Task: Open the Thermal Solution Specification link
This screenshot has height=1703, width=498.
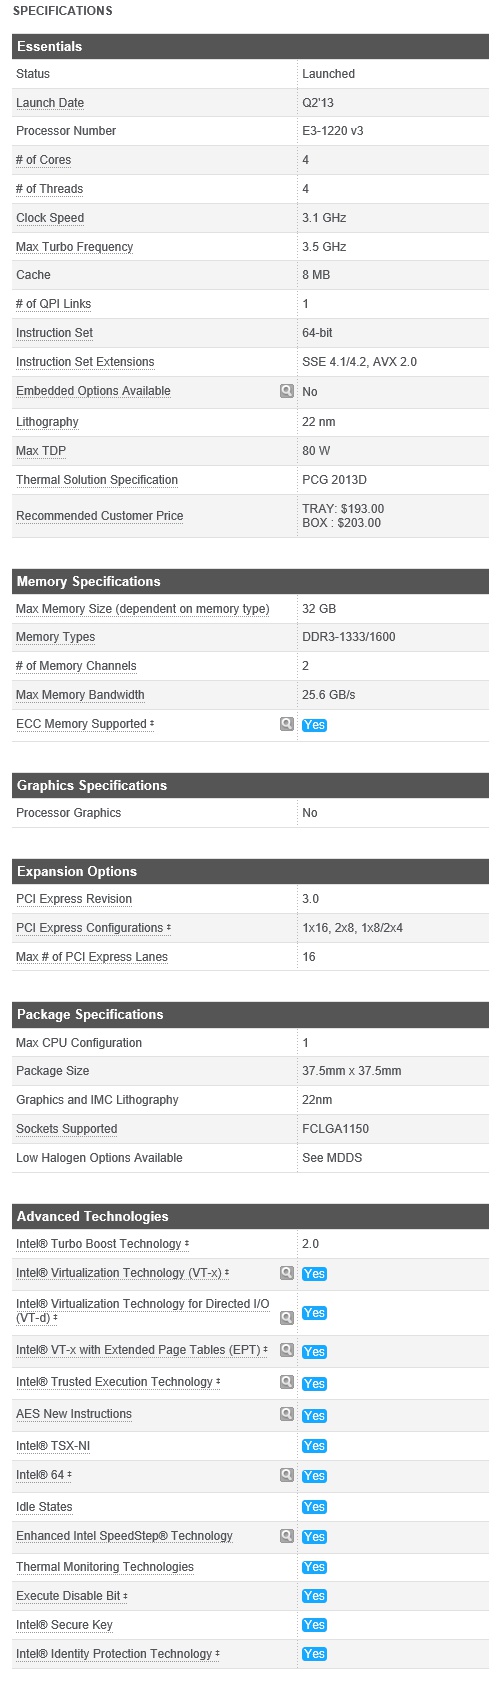Action: click(x=97, y=480)
